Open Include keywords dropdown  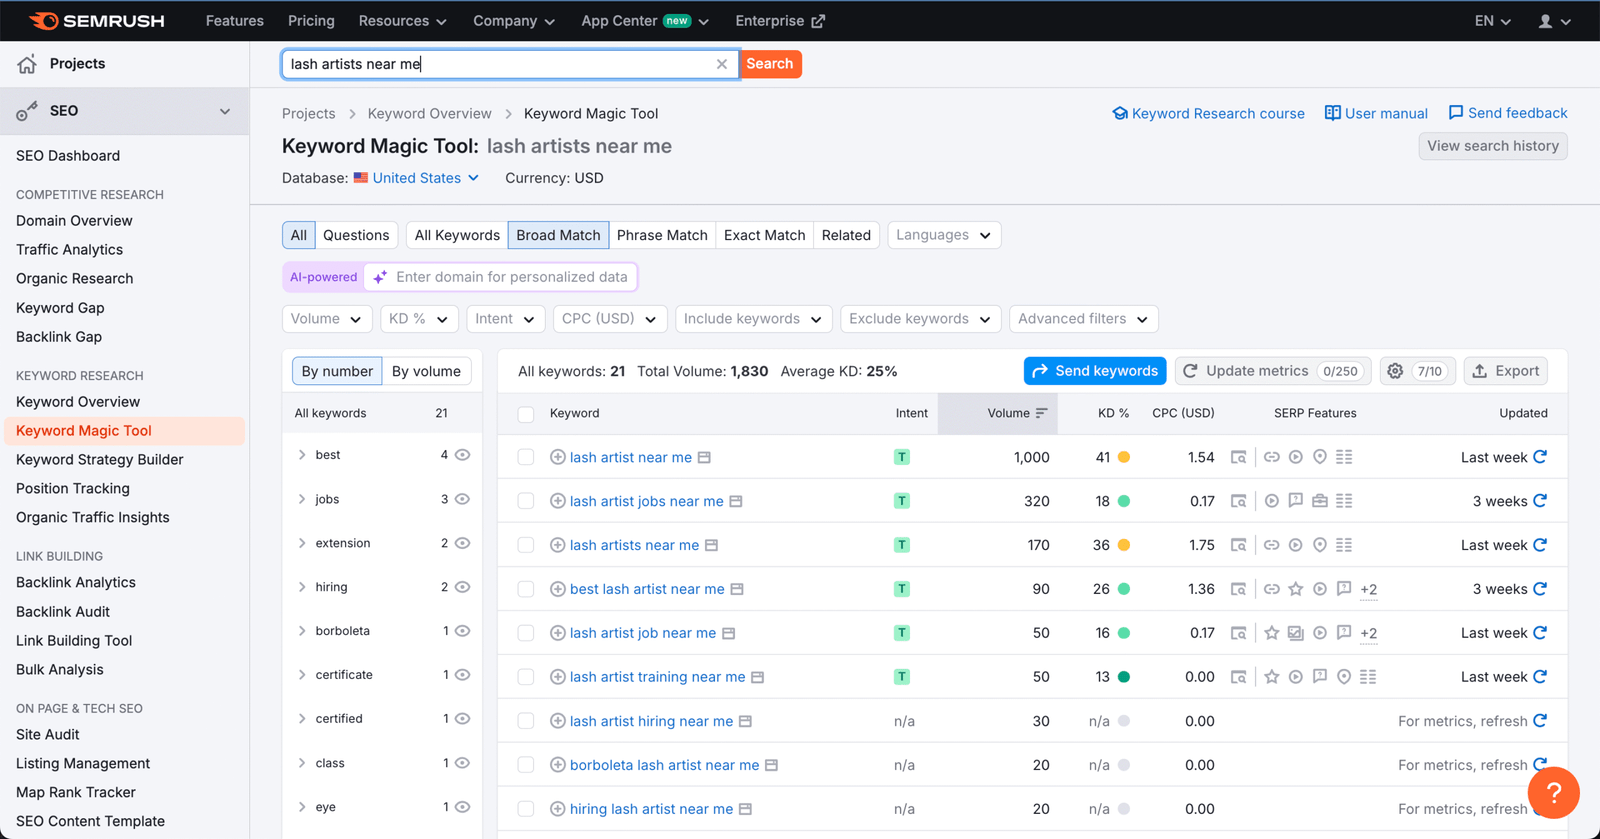[x=754, y=319]
